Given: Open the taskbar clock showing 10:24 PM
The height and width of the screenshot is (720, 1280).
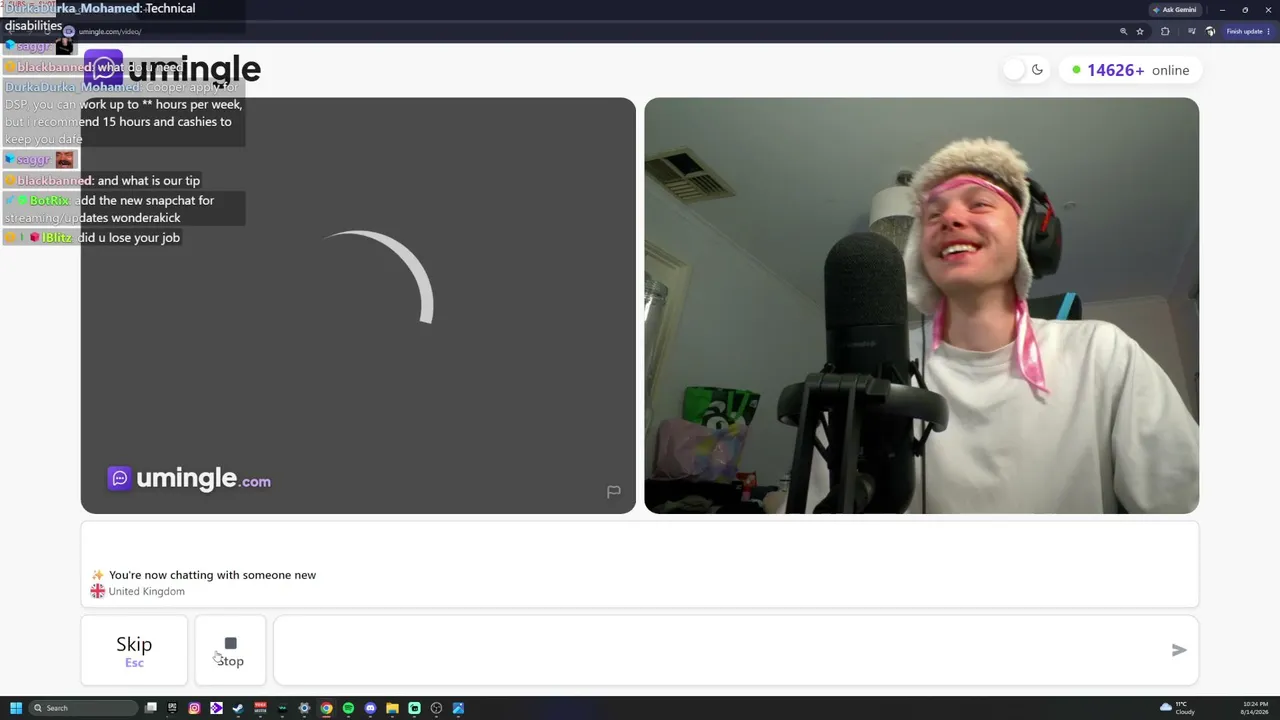Looking at the screenshot, I should (1255, 708).
